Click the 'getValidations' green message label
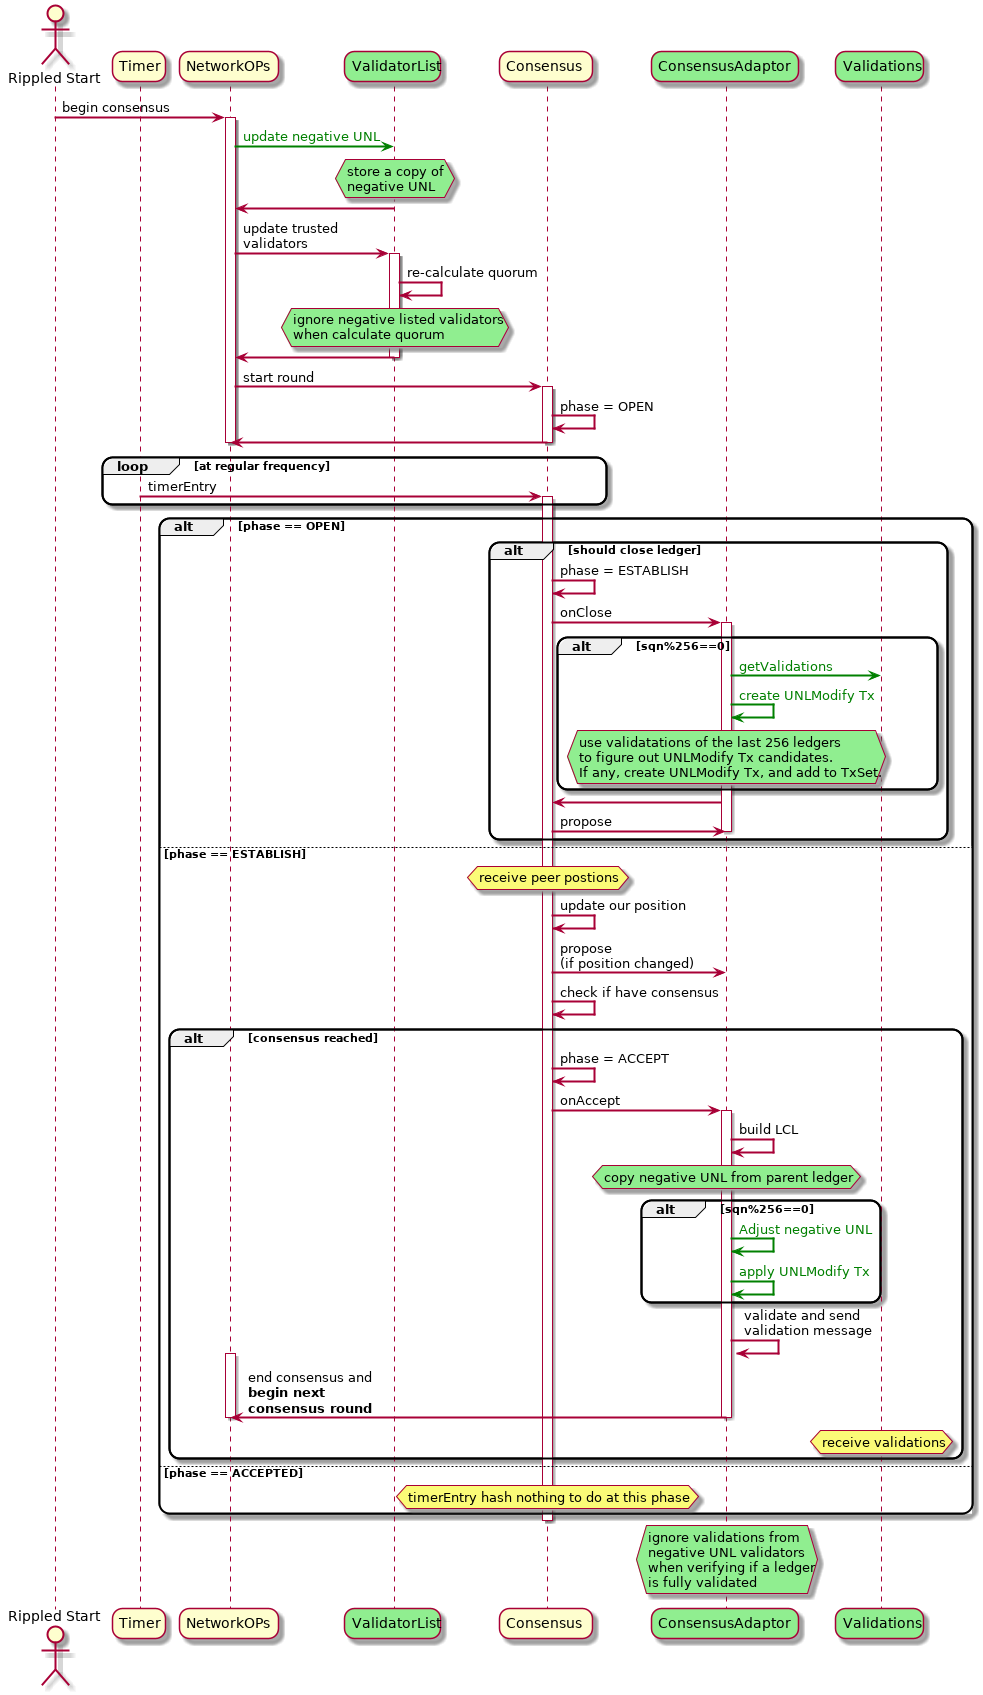 pyautogui.click(x=785, y=667)
